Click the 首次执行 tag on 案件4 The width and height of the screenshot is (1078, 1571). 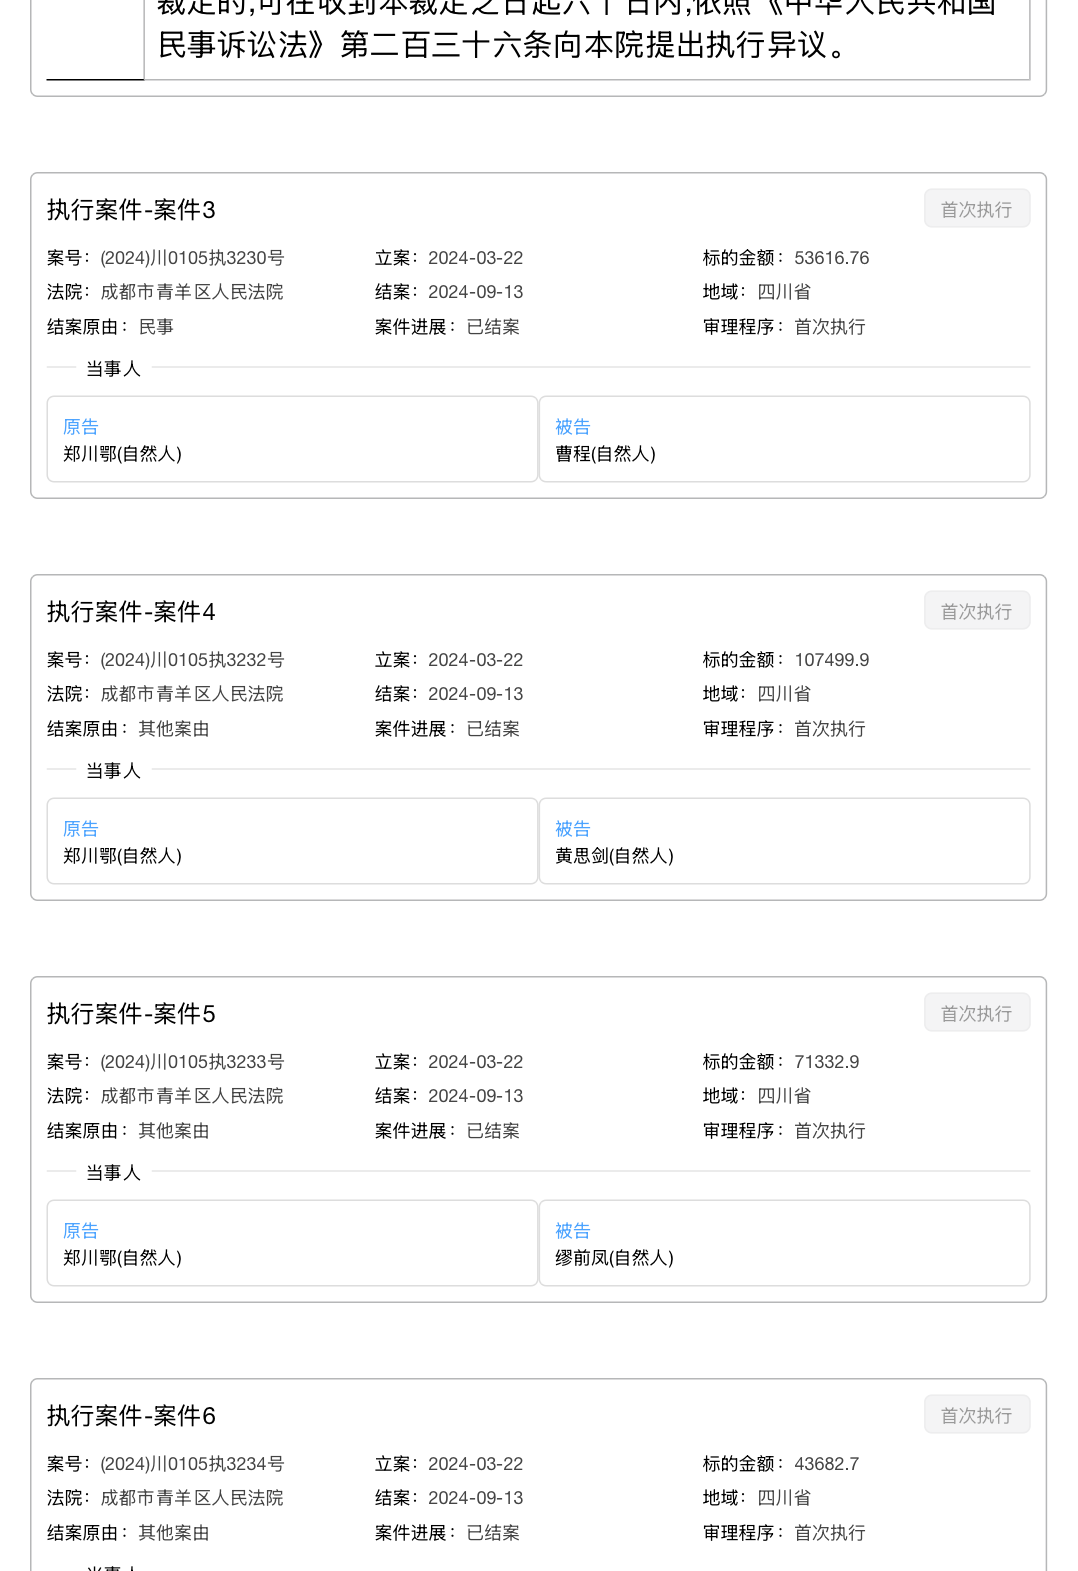[976, 611]
